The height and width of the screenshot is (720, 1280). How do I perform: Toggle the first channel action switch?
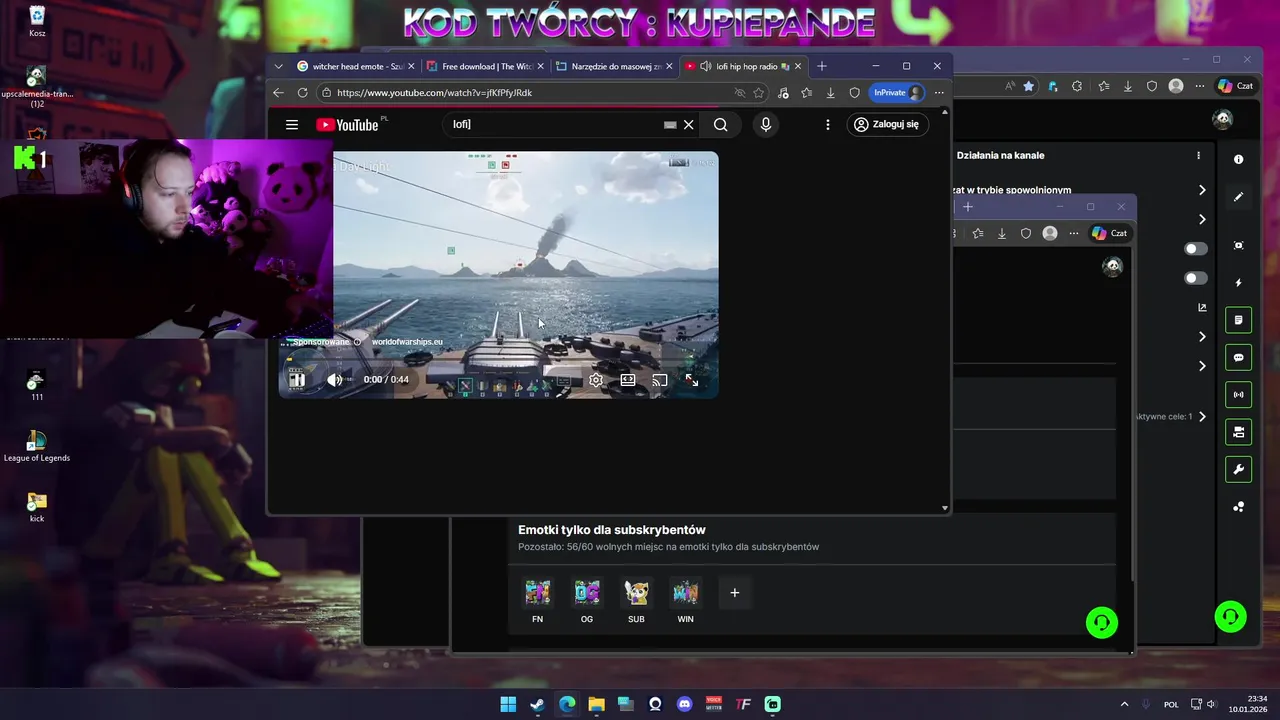pos(1196,249)
